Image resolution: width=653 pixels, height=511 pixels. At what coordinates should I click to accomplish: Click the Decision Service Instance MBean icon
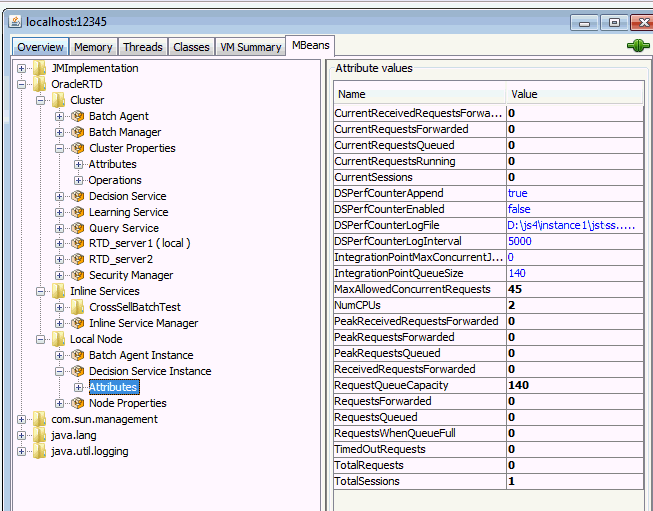click(x=77, y=371)
